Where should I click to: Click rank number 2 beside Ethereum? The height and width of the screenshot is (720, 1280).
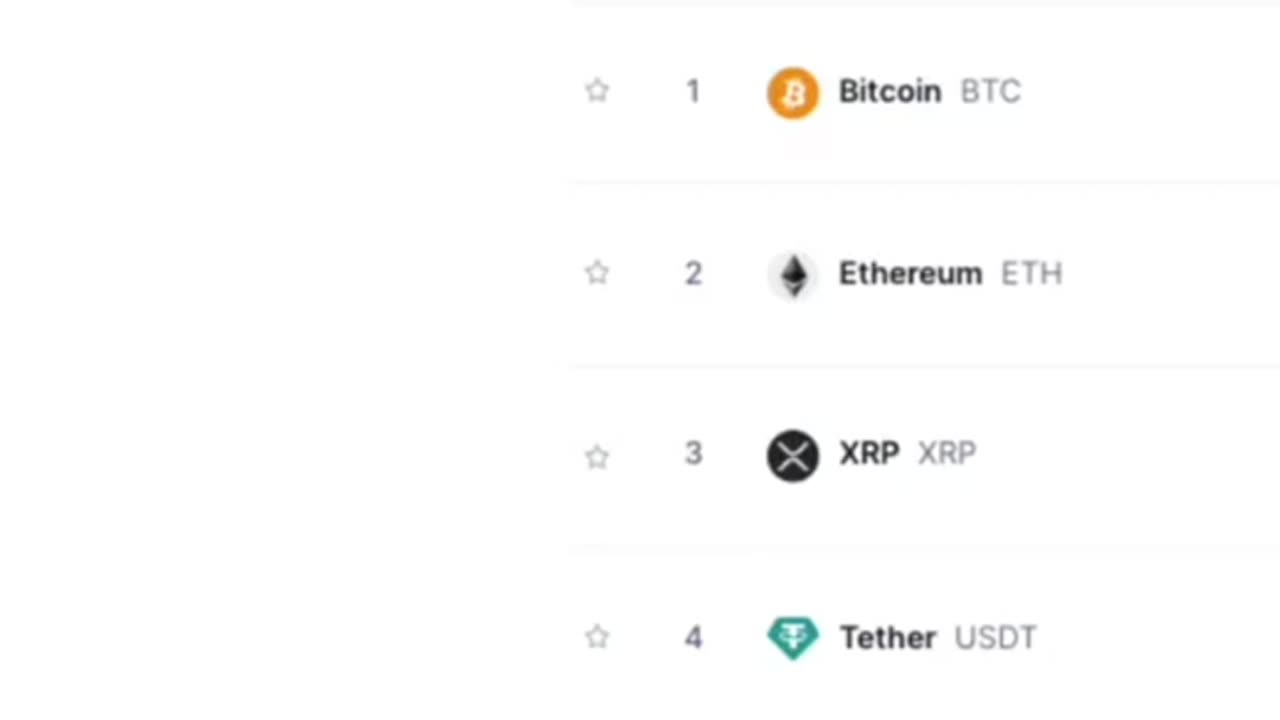click(693, 273)
